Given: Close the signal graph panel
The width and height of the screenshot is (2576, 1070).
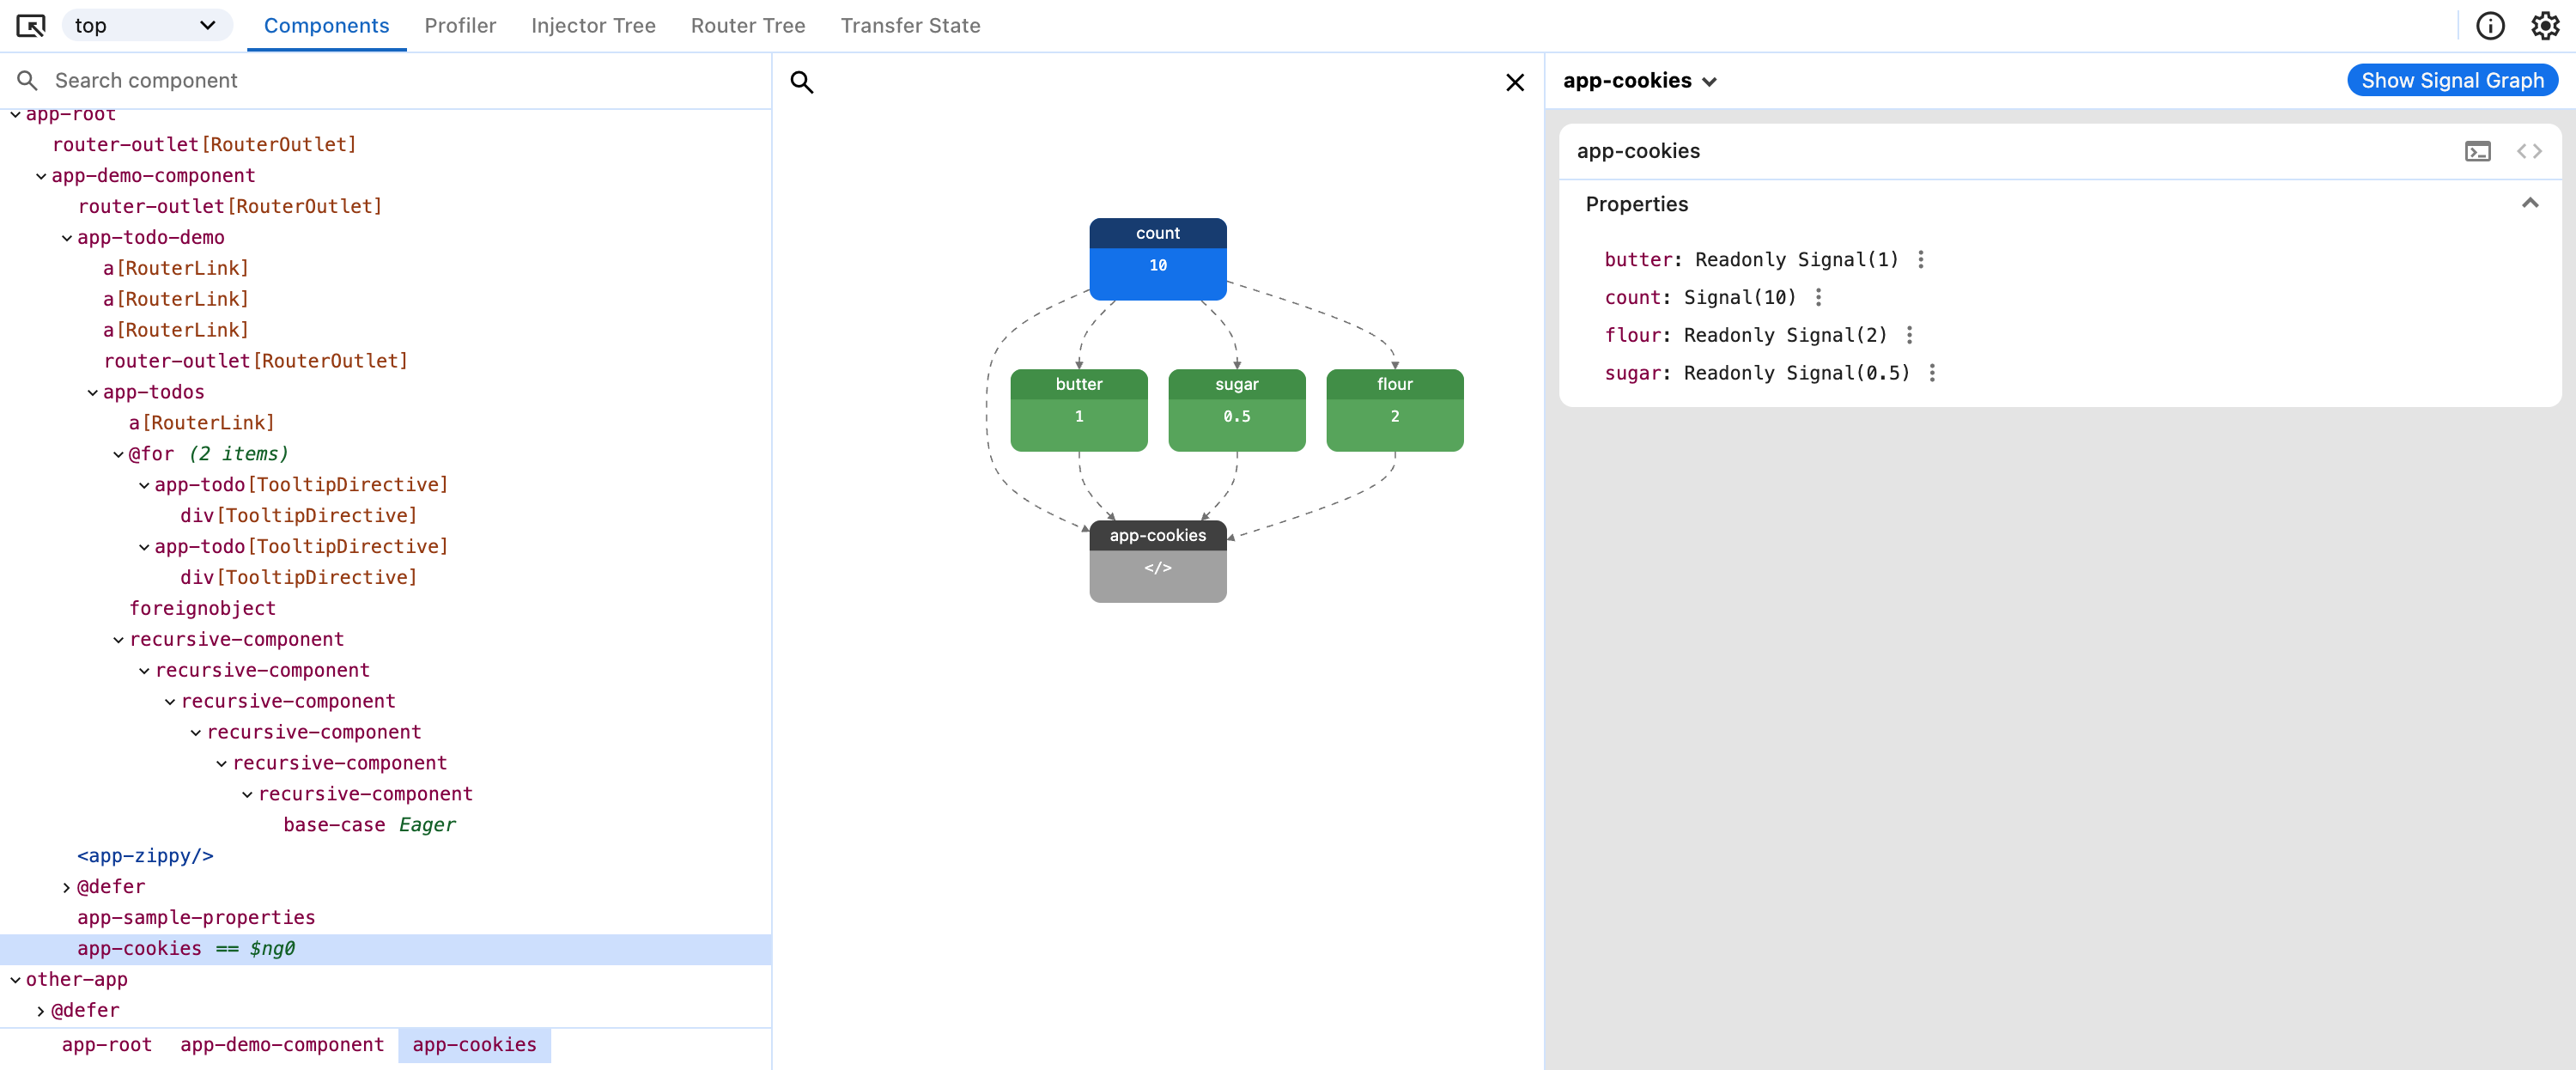Looking at the screenshot, I should click(x=1515, y=82).
